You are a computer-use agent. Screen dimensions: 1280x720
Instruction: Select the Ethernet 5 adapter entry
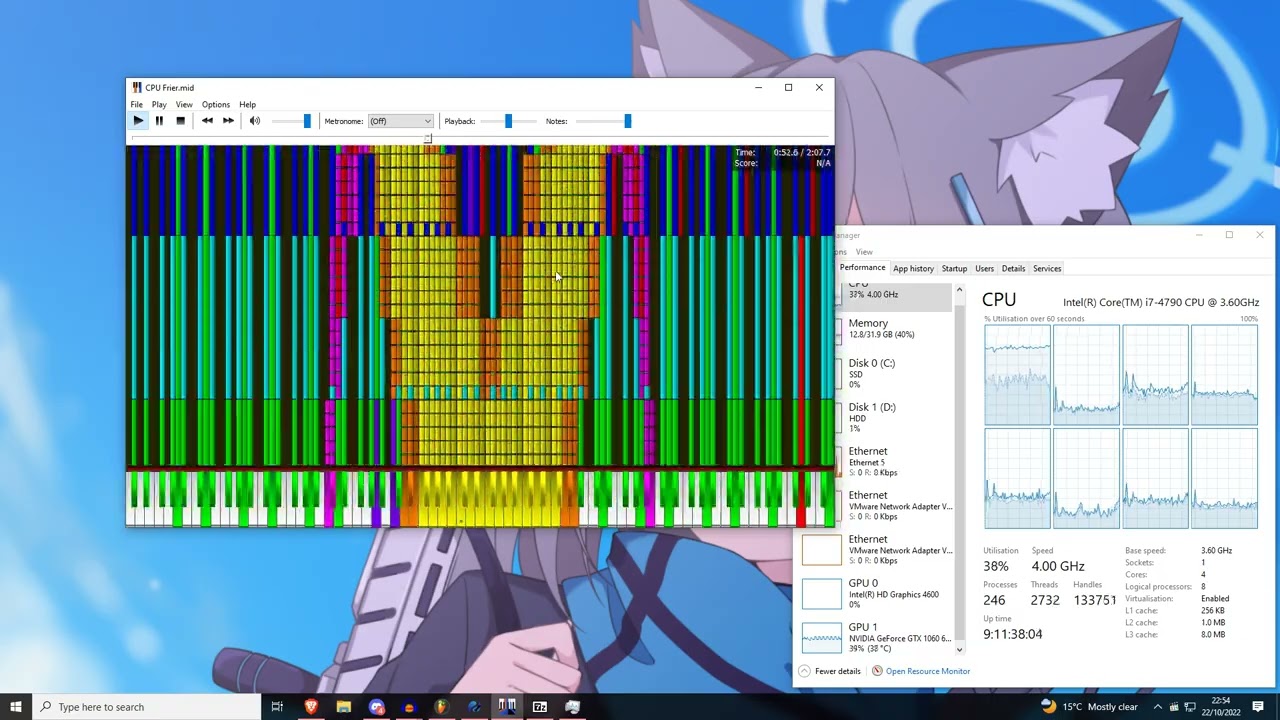pyautogui.click(x=895, y=461)
